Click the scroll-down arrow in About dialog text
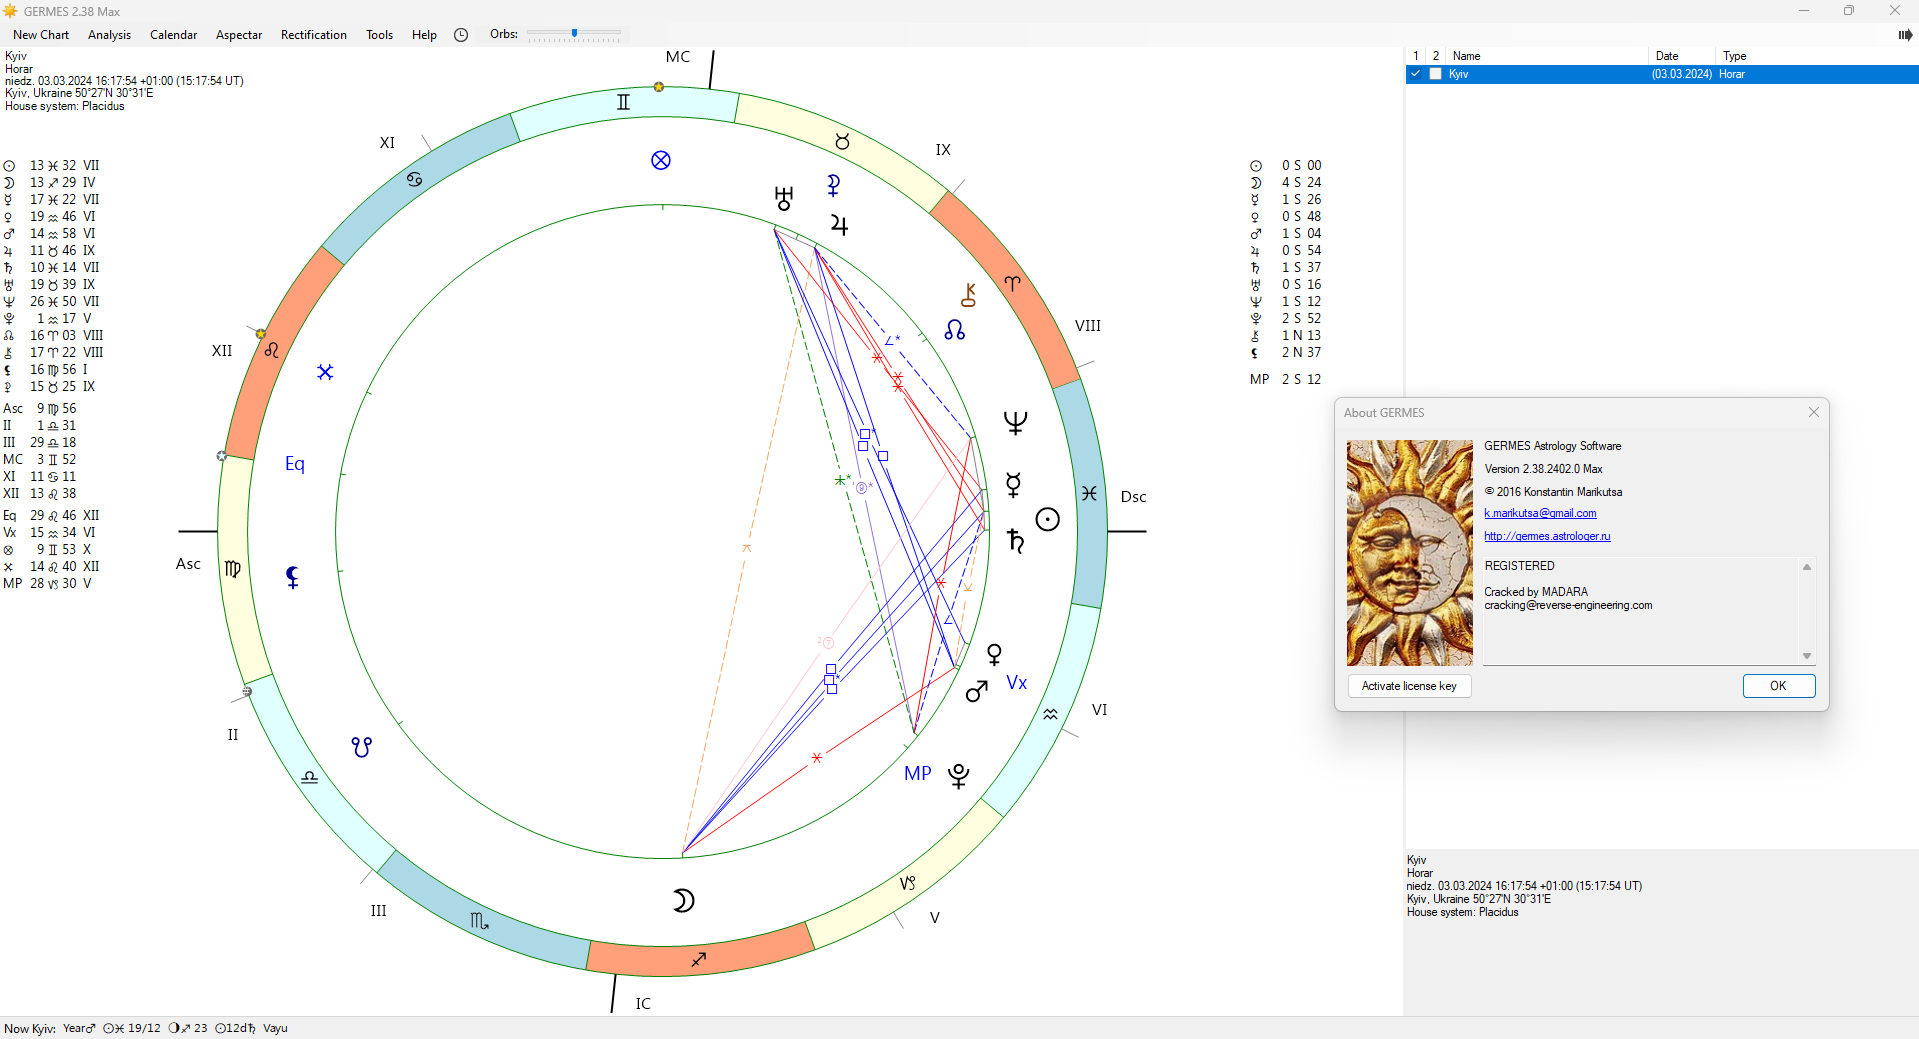The width and height of the screenshot is (1919, 1039). tap(1807, 656)
